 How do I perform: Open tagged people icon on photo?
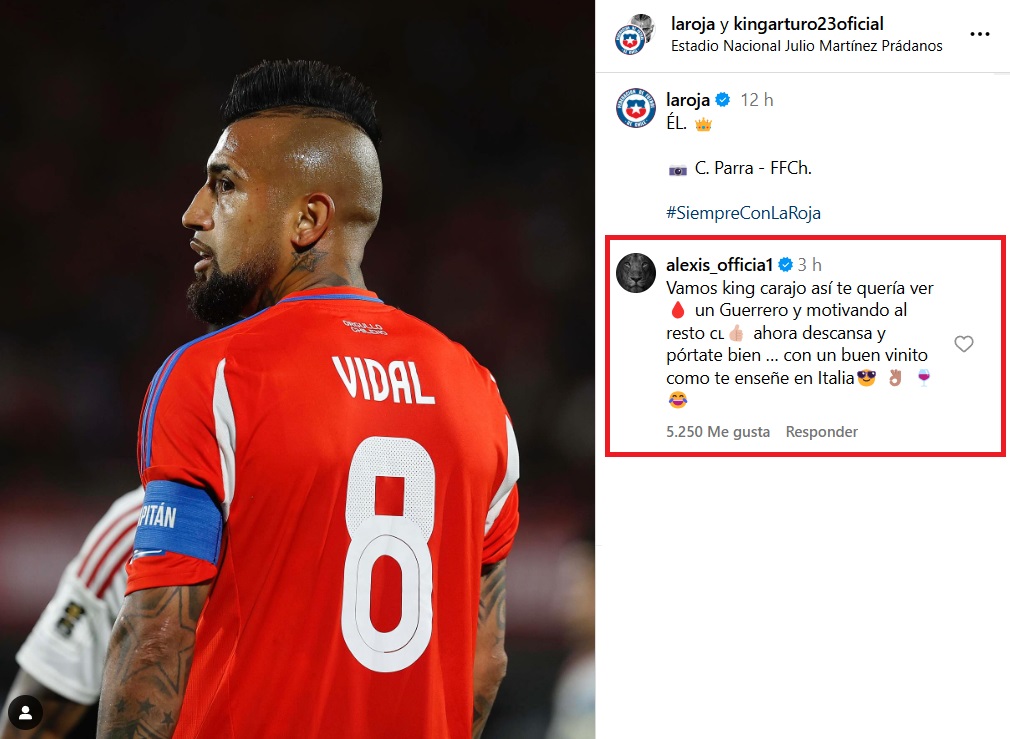[x=26, y=713]
